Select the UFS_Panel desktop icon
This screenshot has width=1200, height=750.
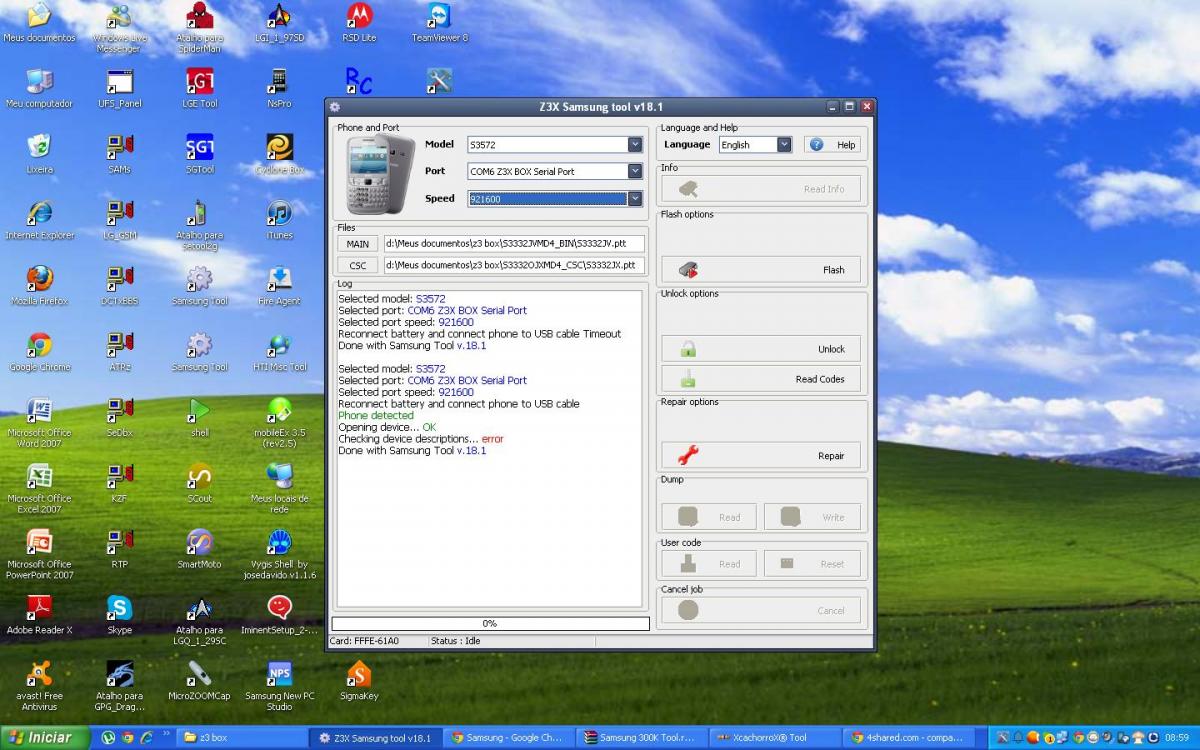click(x=119, y=89)
